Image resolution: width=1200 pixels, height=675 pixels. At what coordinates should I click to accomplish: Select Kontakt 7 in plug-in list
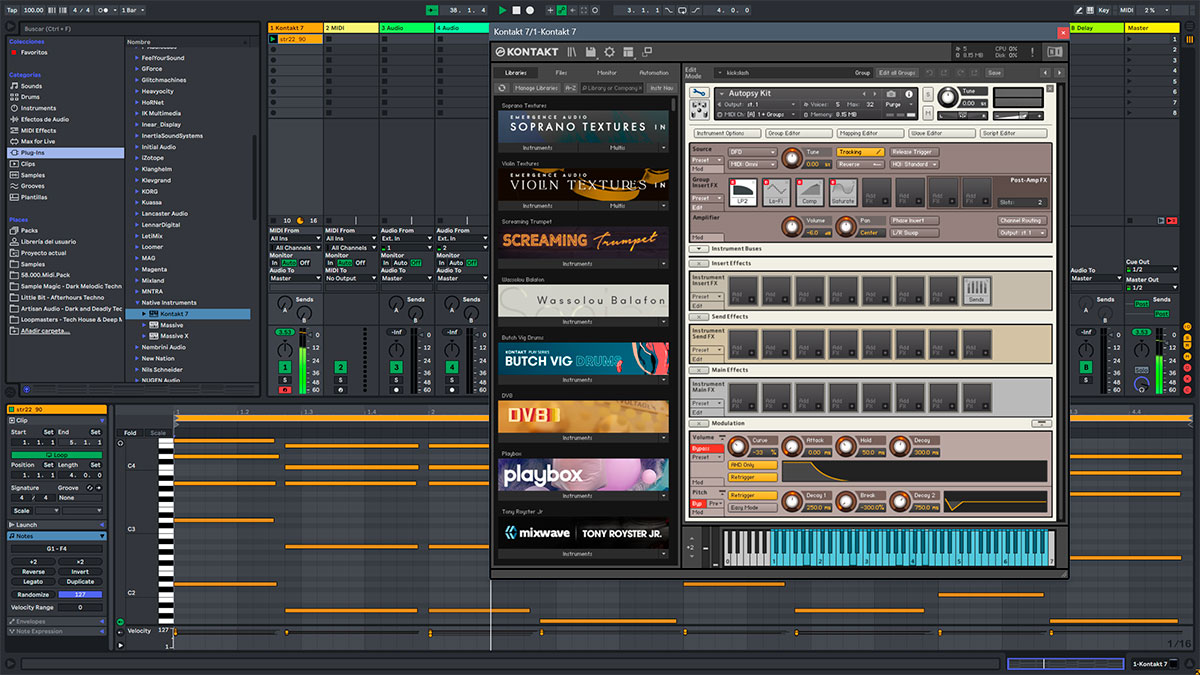[x=187, y=314]
